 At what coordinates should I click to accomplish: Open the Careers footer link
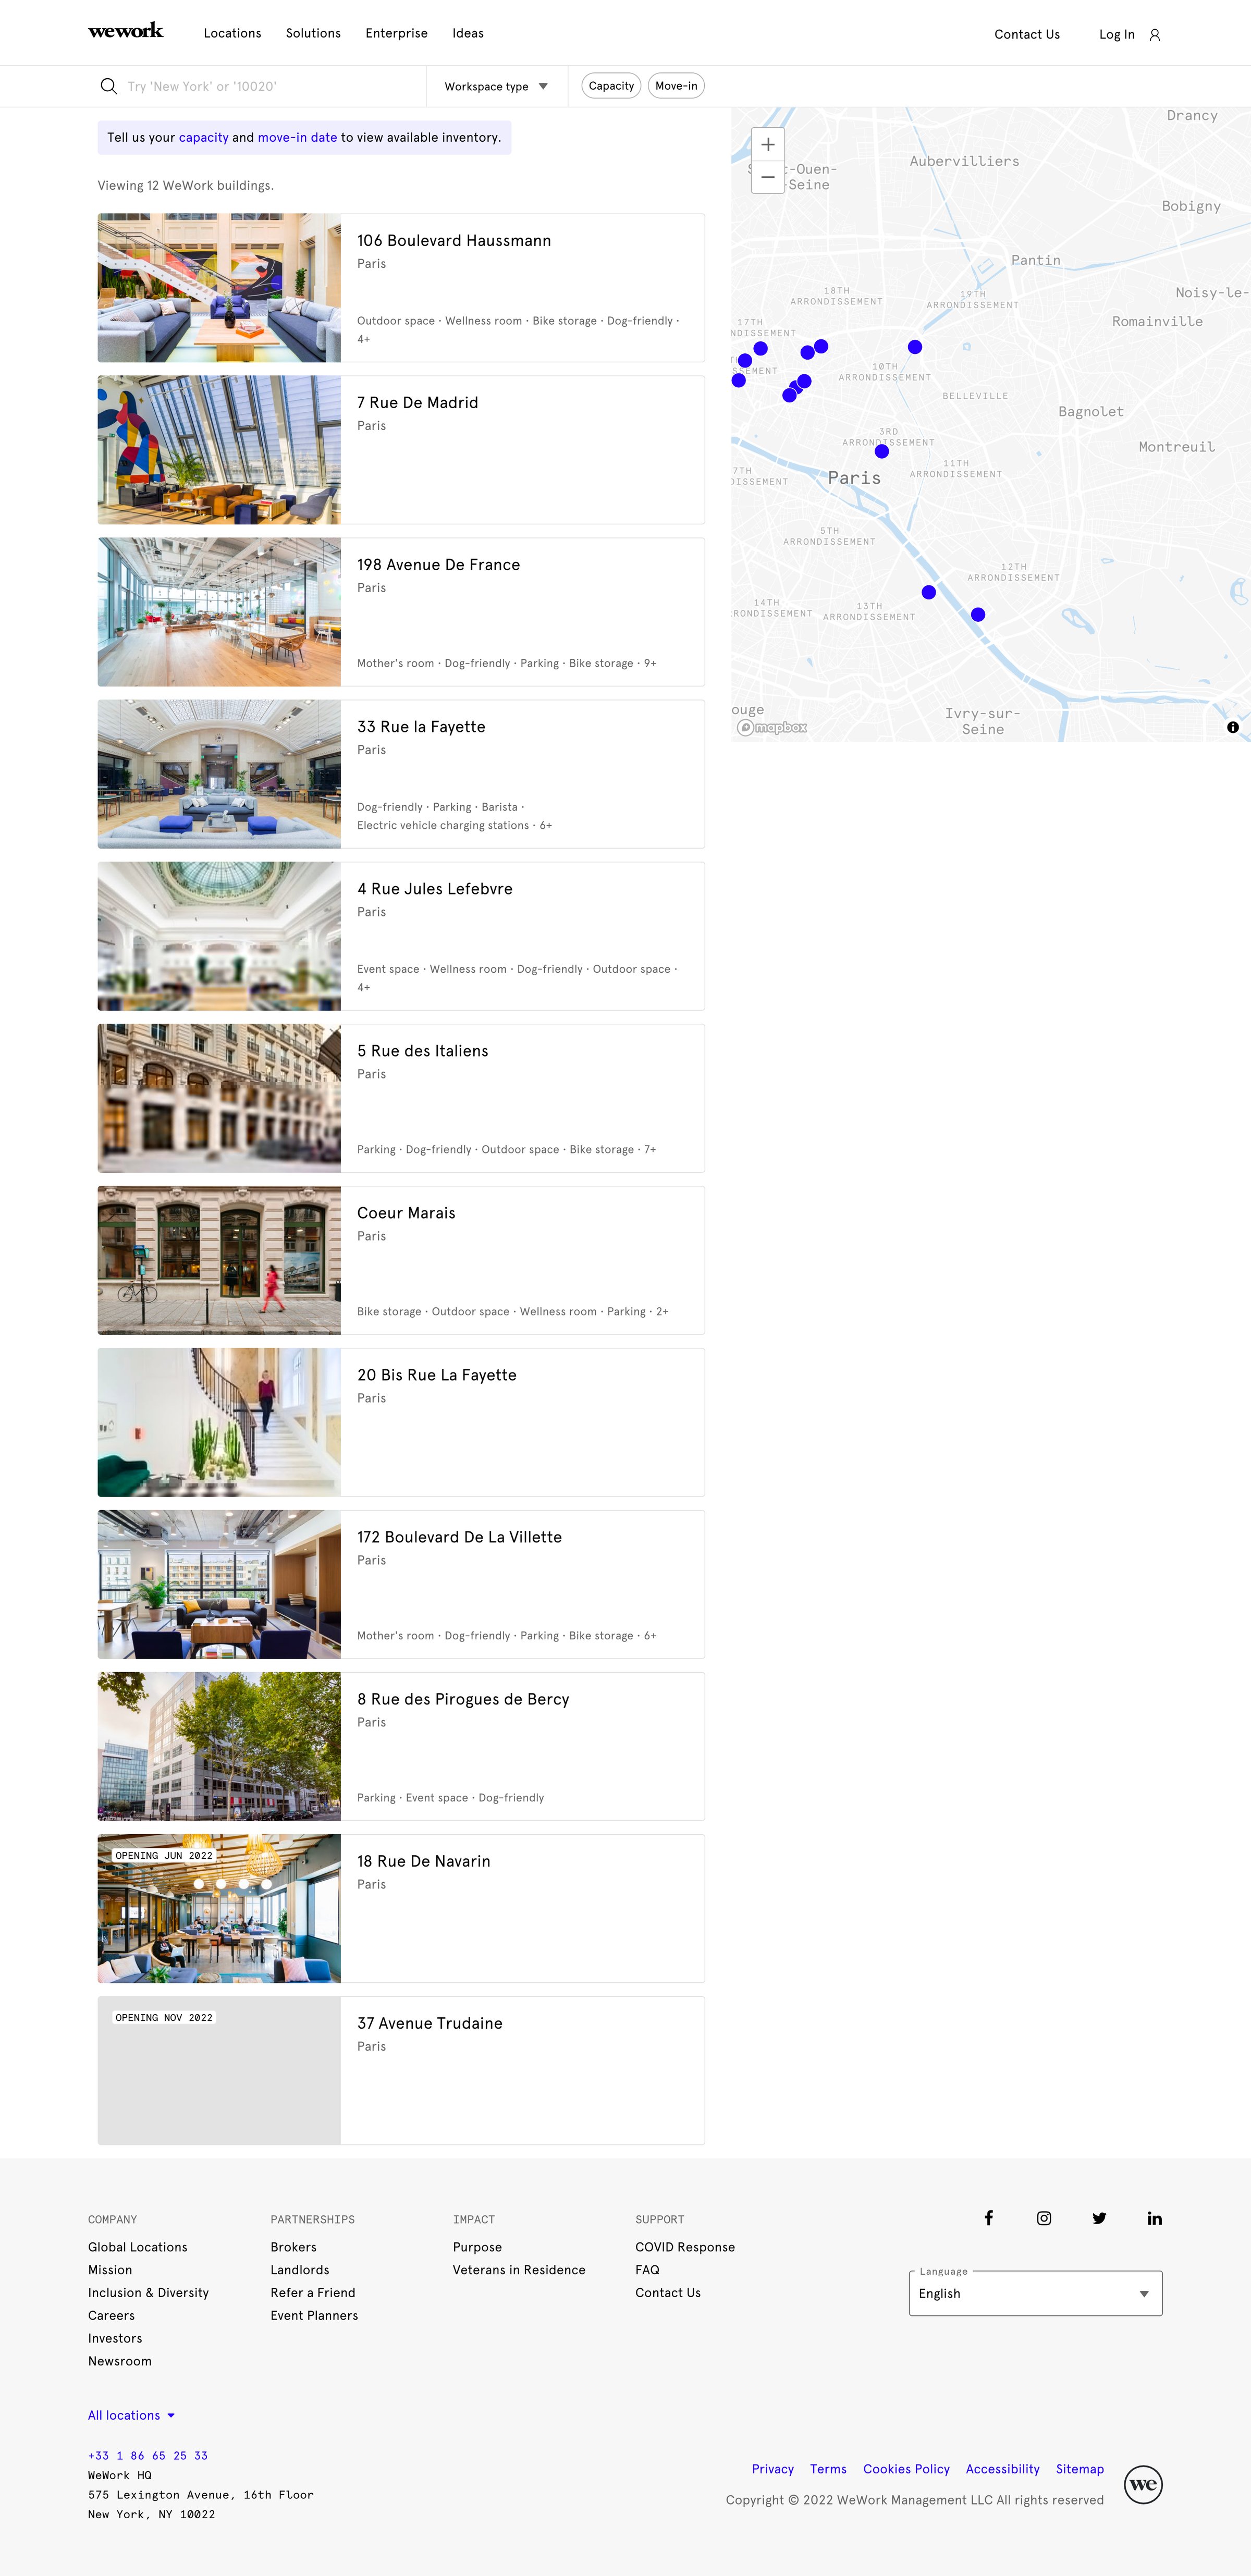[x=111, y=2316]
